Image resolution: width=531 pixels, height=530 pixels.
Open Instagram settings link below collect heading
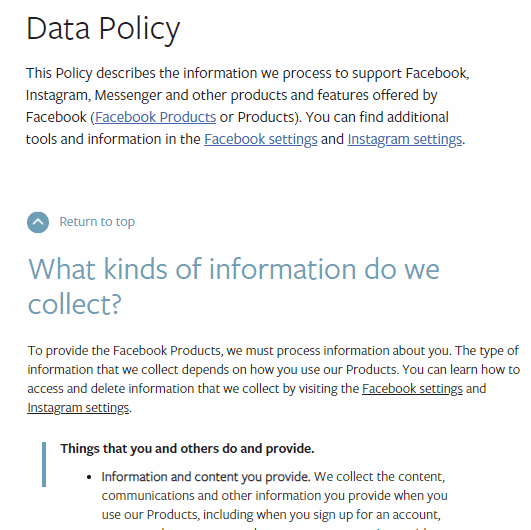coord(78,408)
